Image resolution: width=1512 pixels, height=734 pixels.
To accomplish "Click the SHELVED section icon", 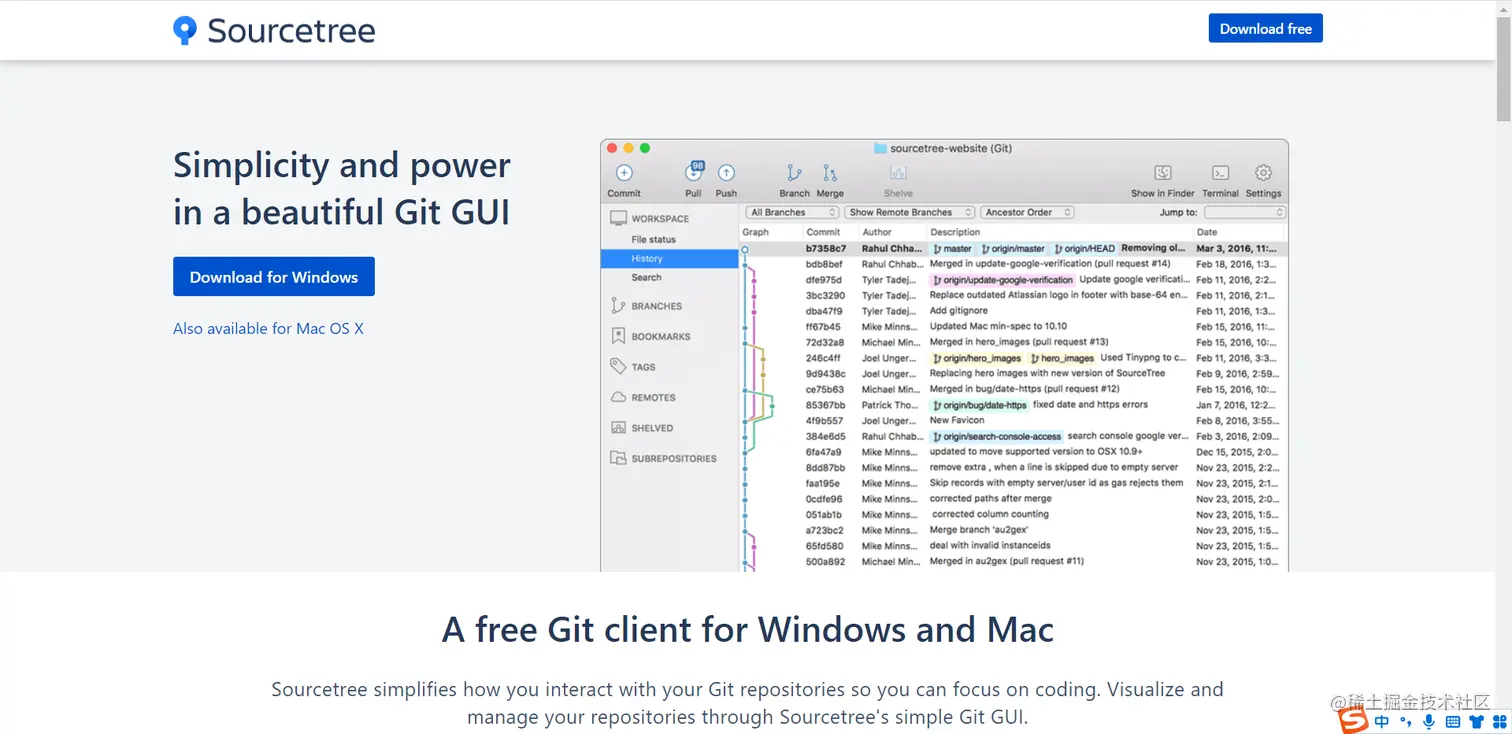I will [x=618, y=428].
